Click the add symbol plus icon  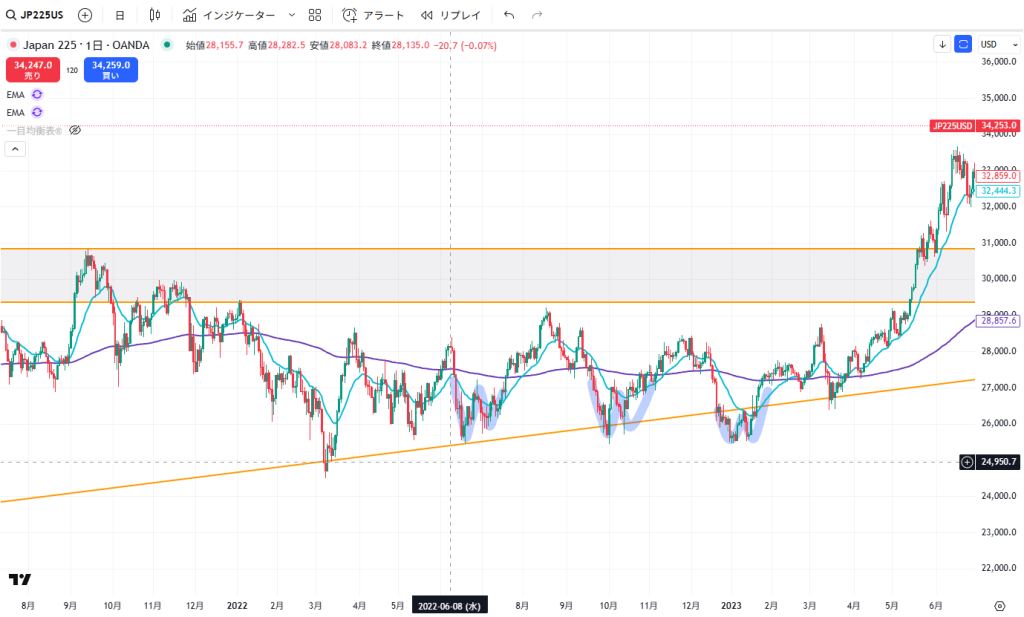85,15
